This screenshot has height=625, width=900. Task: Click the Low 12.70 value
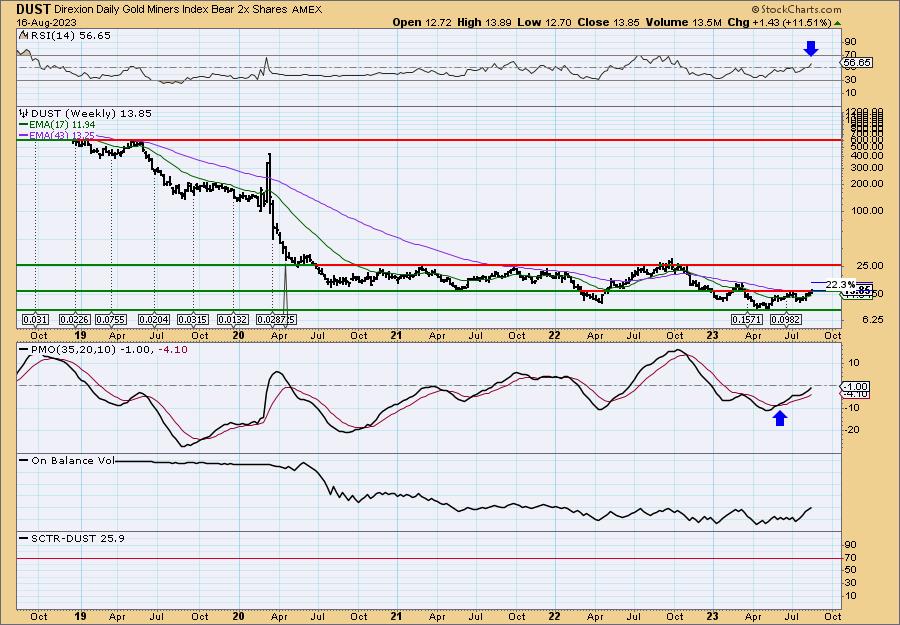click(545, 22)
